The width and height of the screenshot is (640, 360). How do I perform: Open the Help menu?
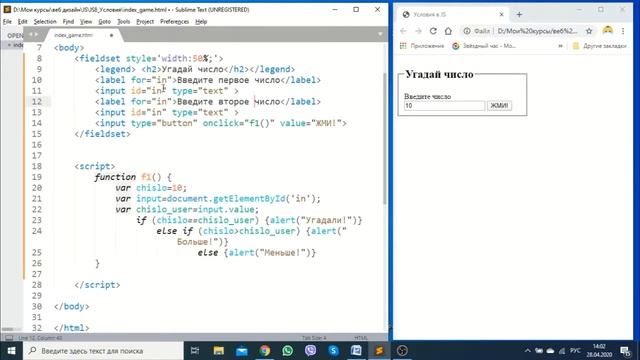[201, 22]
